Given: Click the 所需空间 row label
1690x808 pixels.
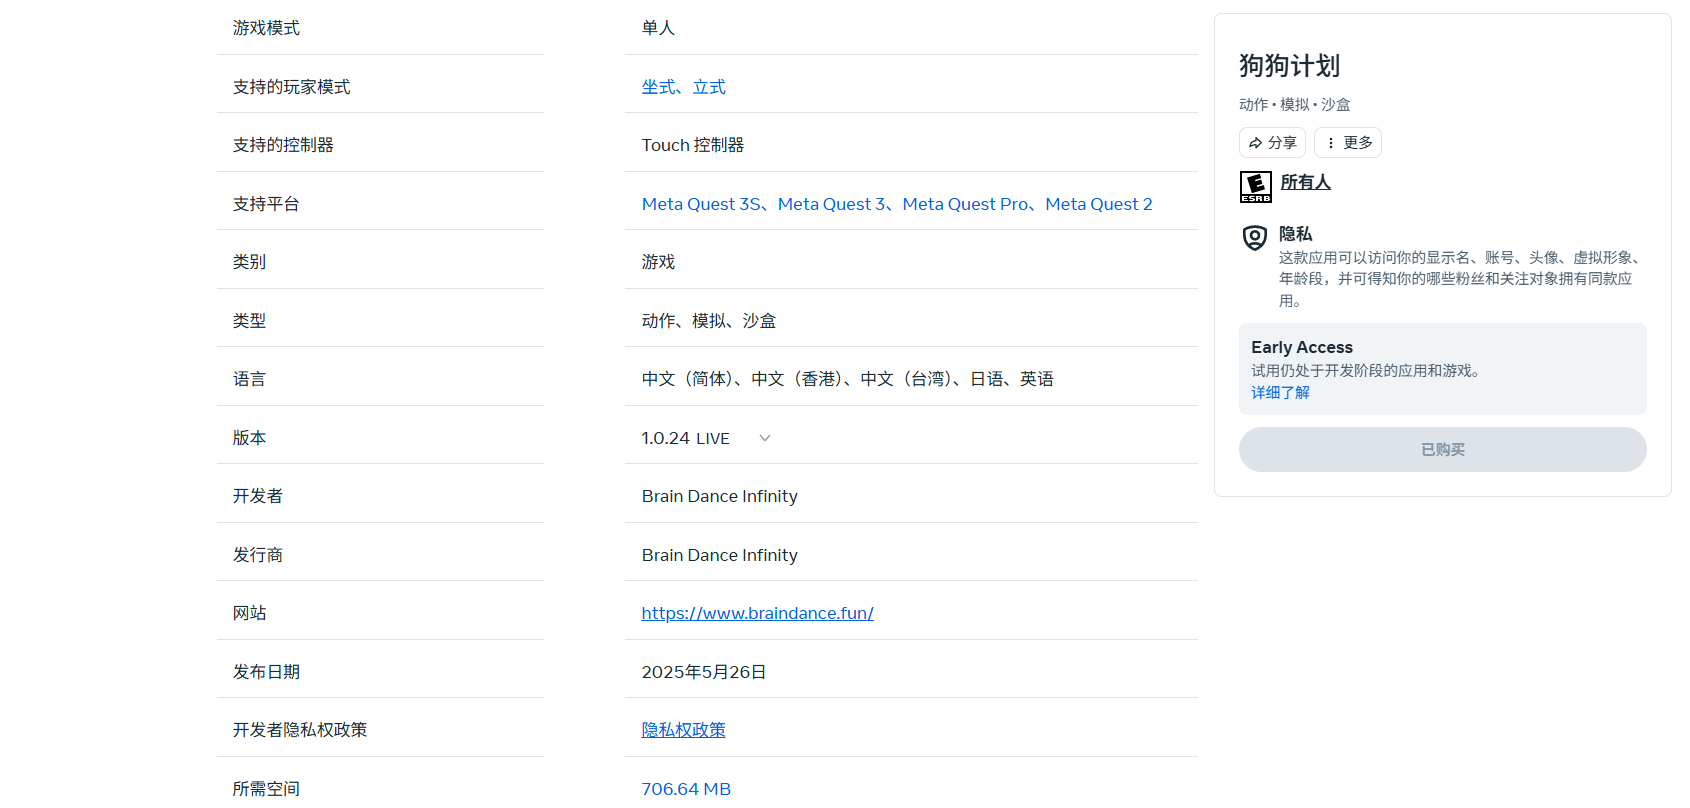Looking at the screenshot, I should tap(266, 789).
